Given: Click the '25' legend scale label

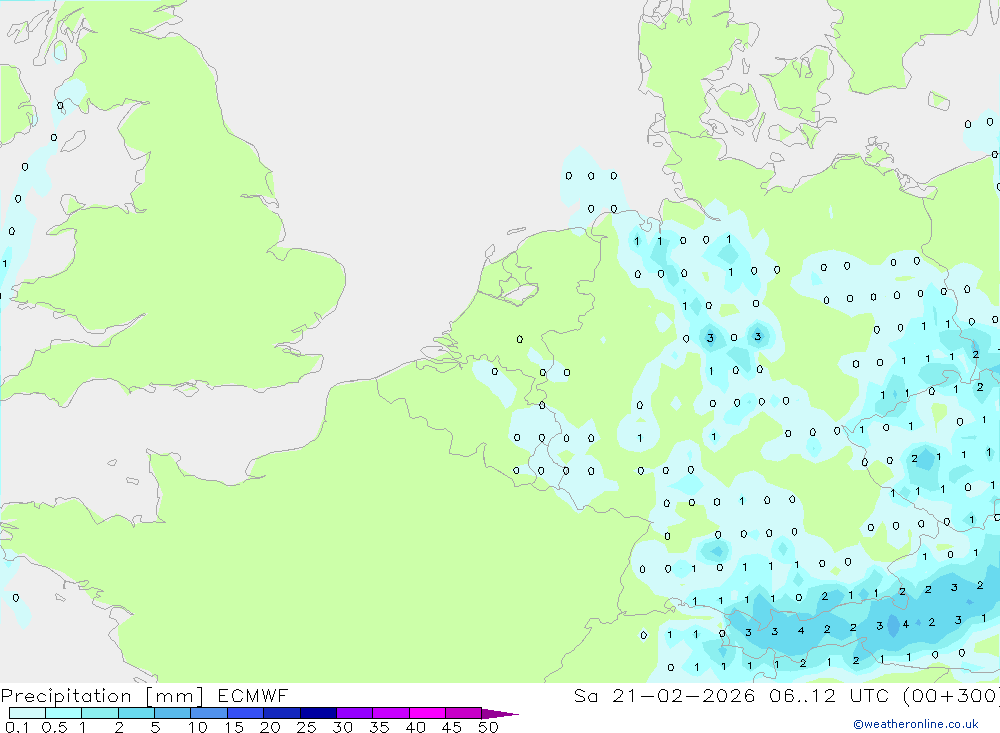Looking at the screenshot, I should (306, 727).
